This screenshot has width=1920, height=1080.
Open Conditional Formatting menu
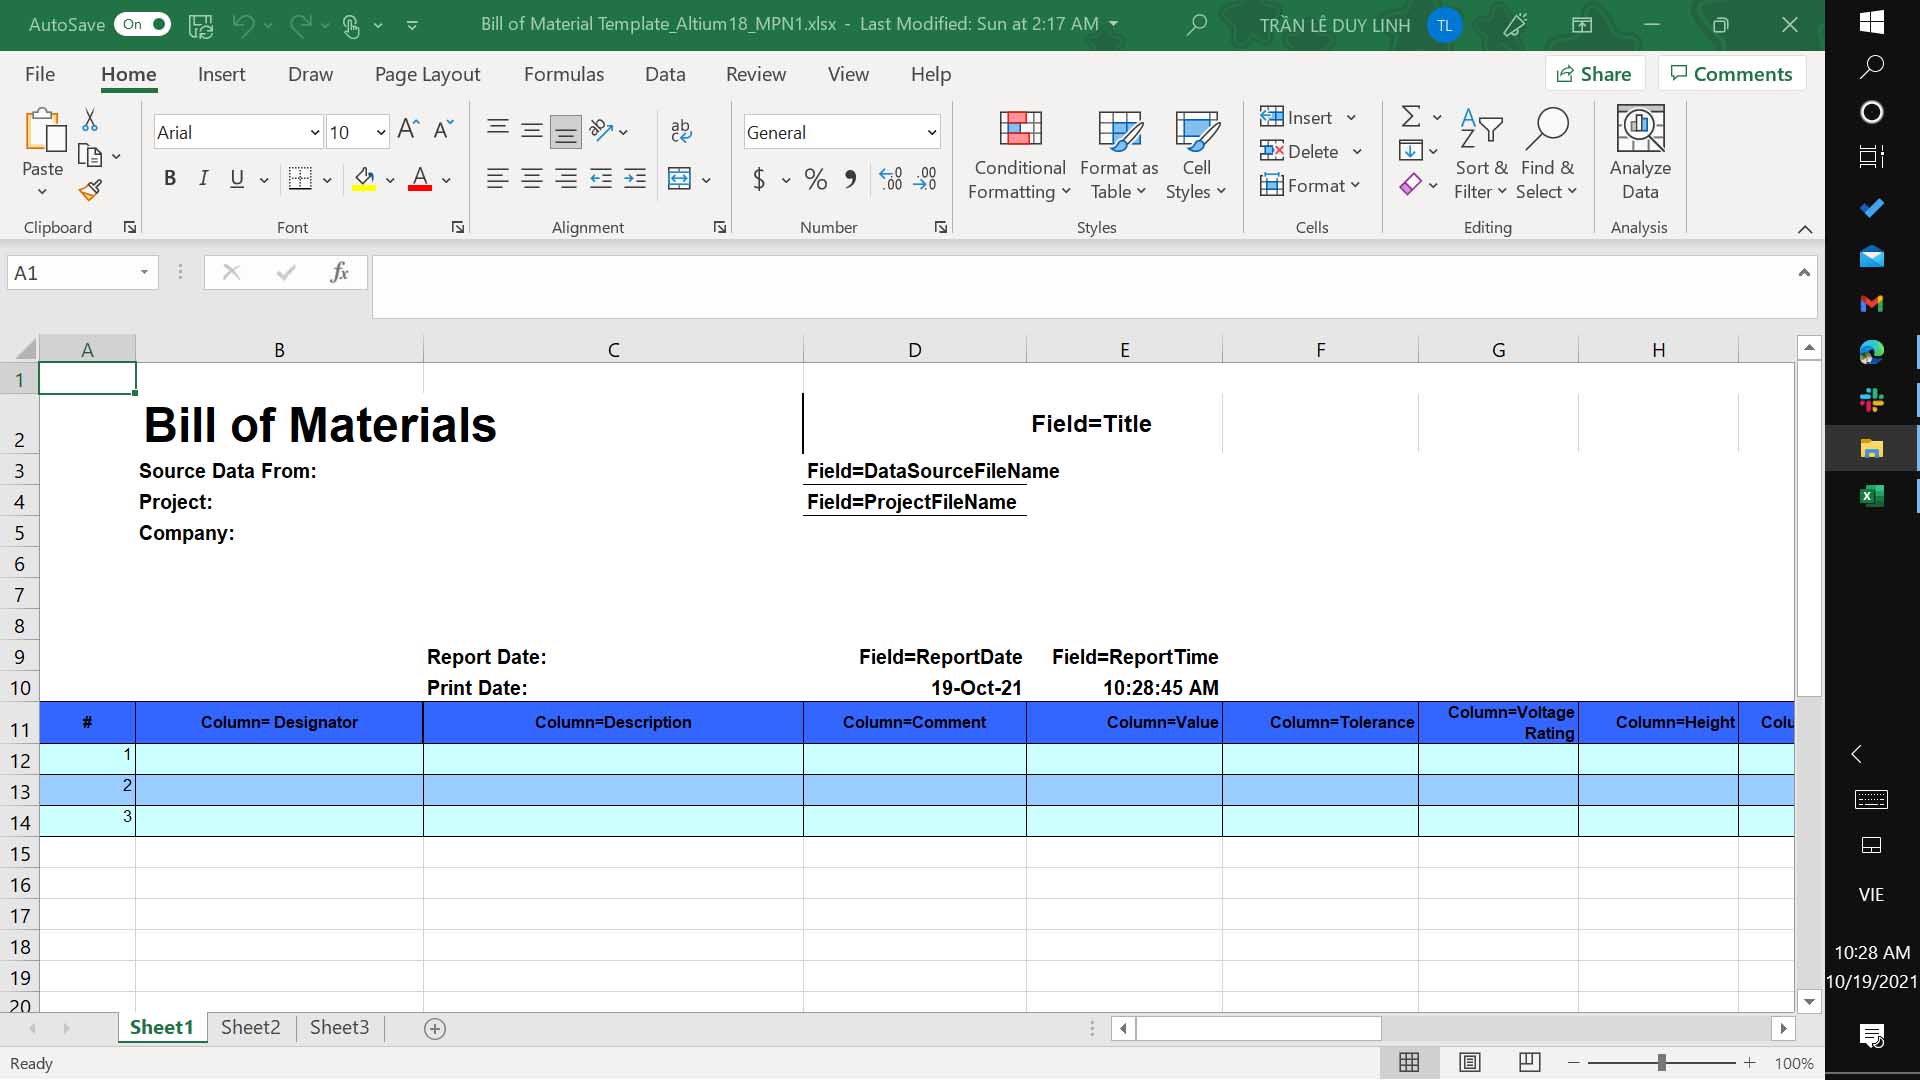pyautogui.click(x=1019, y=155)
